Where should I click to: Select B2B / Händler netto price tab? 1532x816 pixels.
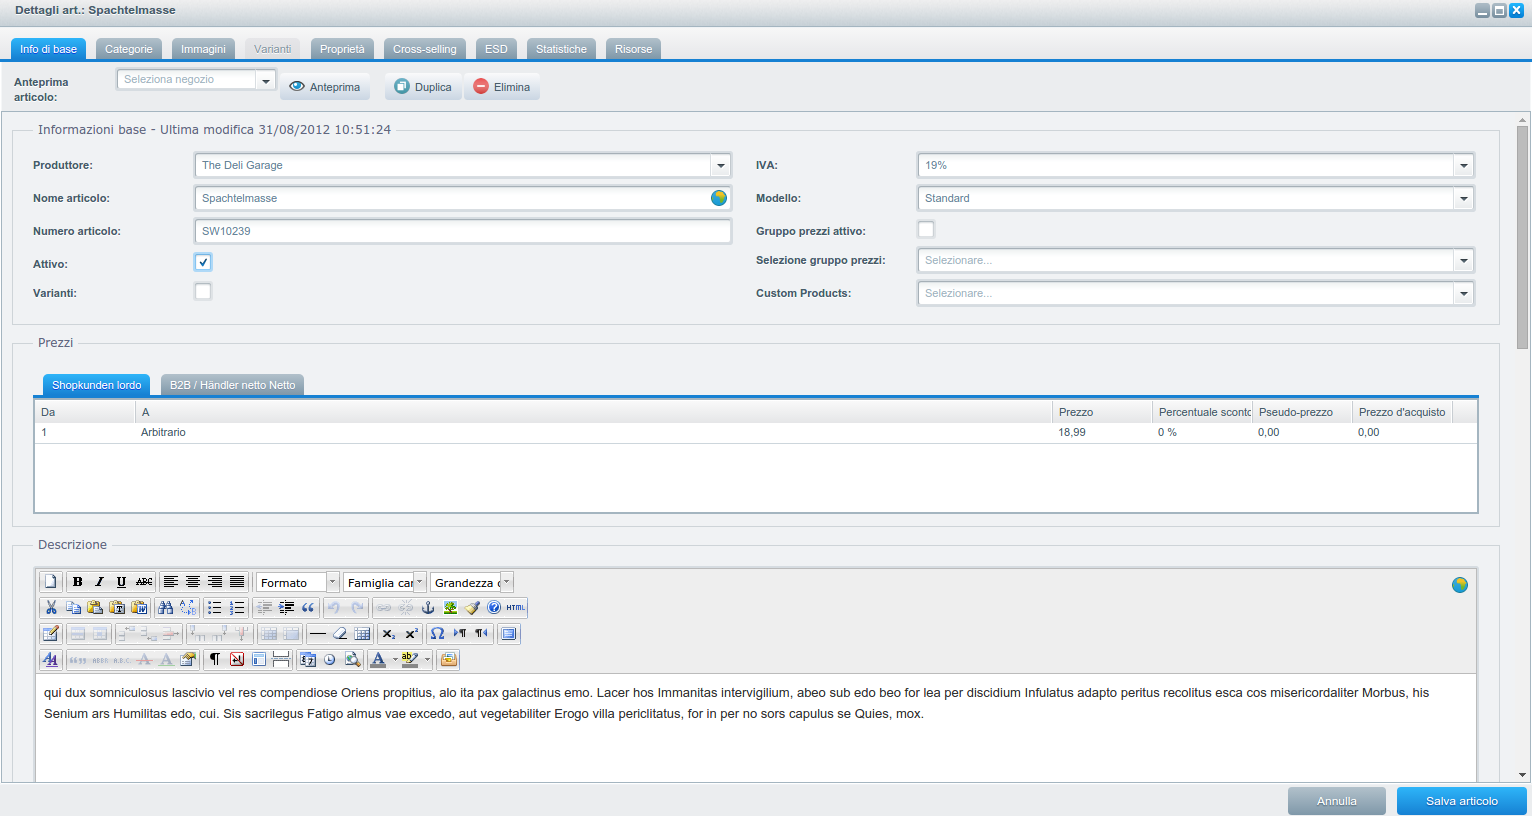click(x=232, y=385)
